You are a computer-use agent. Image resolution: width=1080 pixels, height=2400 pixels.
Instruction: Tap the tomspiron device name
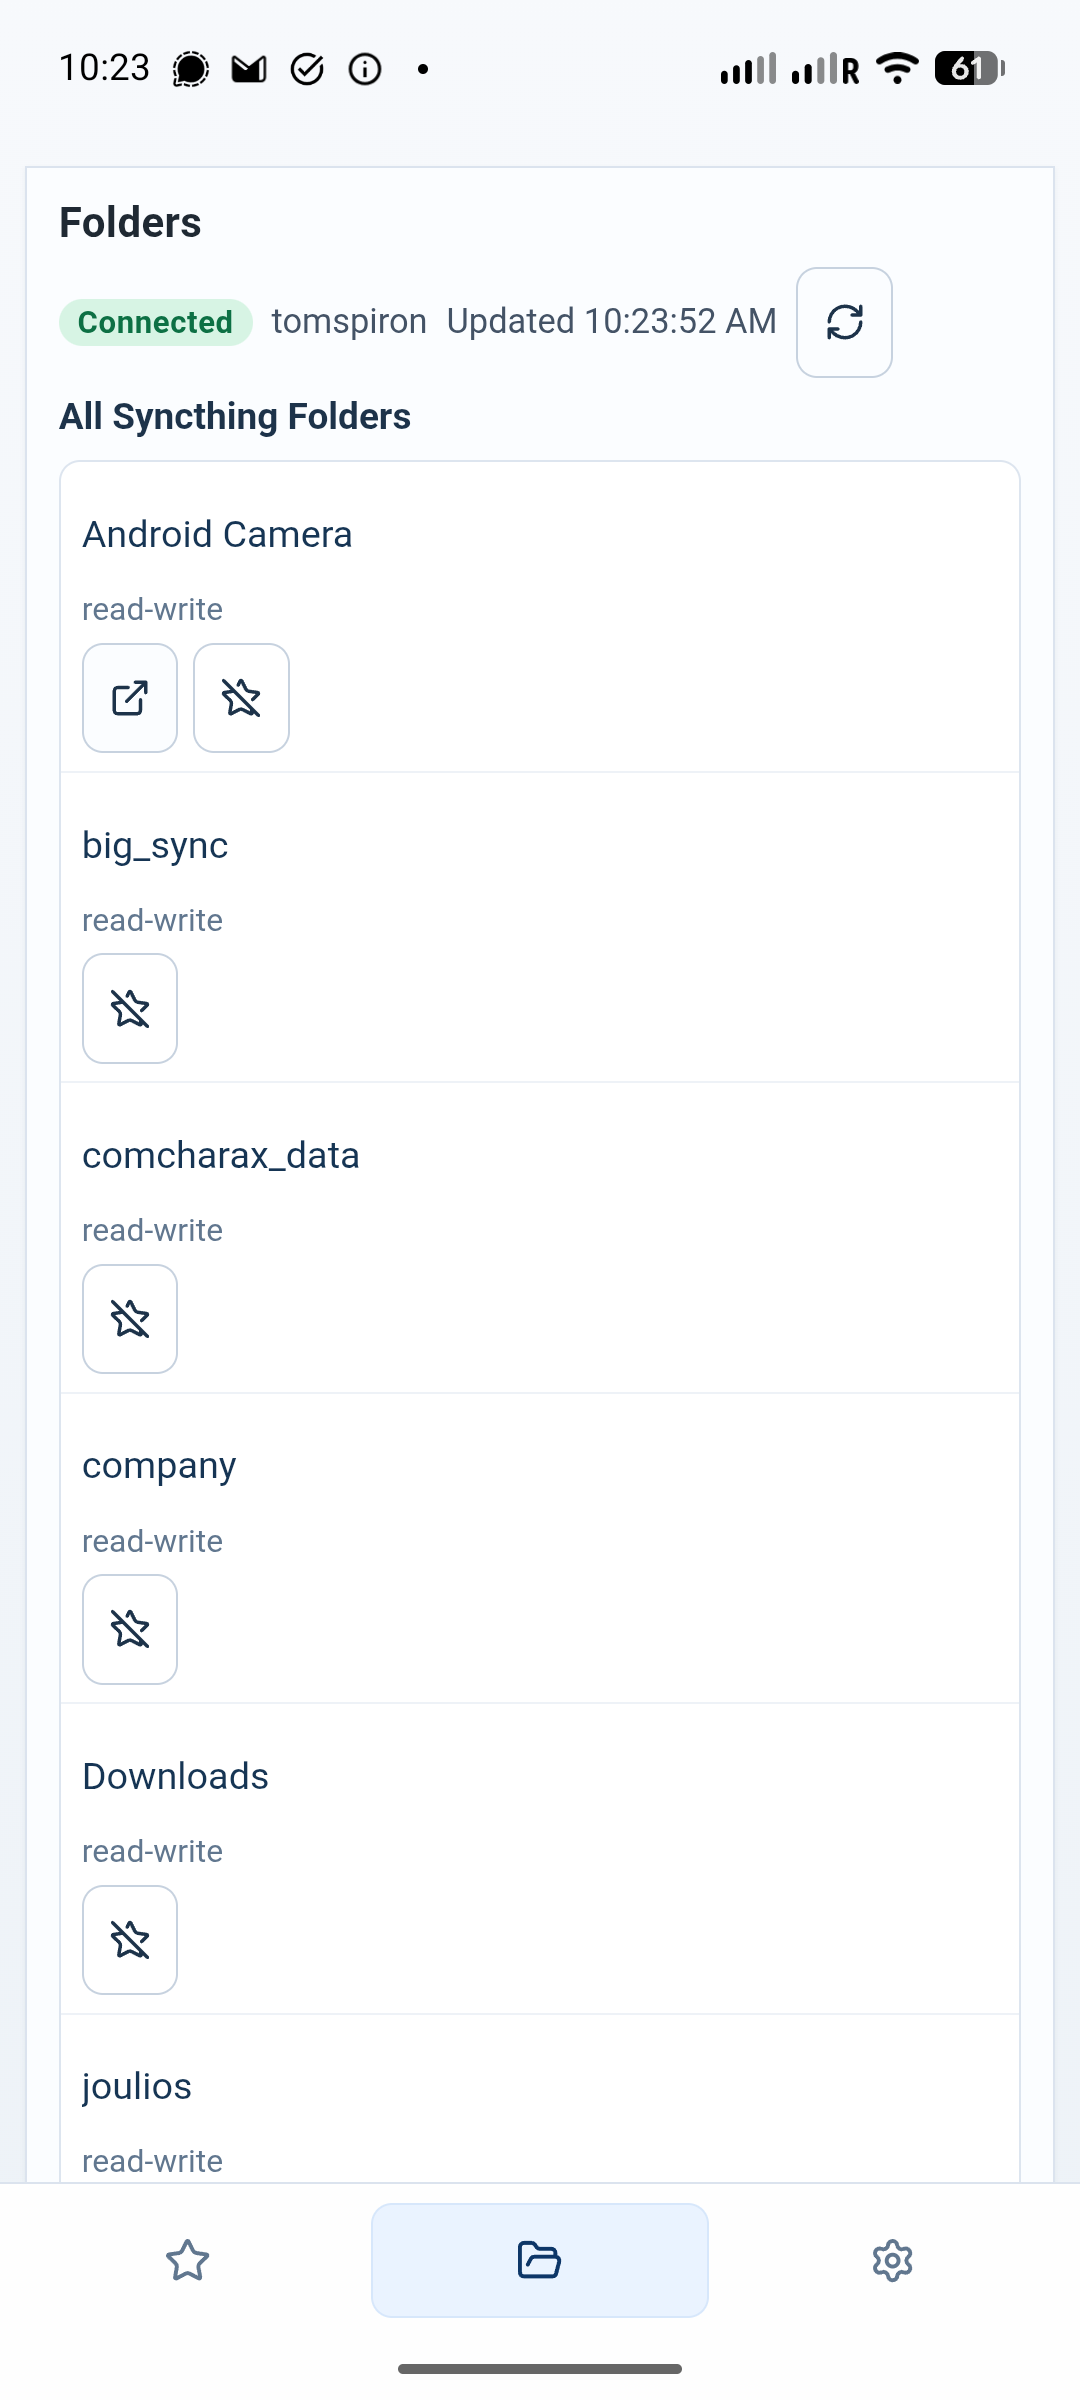(x=349, y=321)
